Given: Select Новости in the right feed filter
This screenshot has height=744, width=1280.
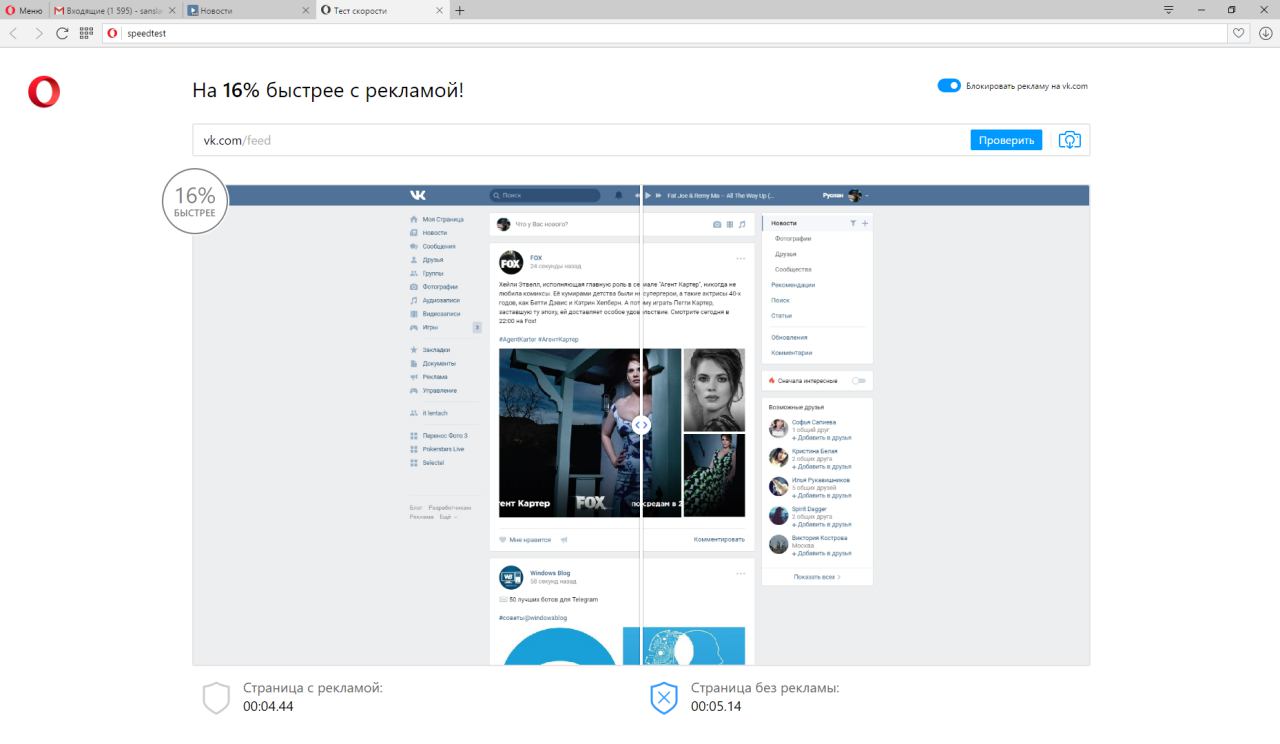Looking at the screenshot, I should click(784, 223).
